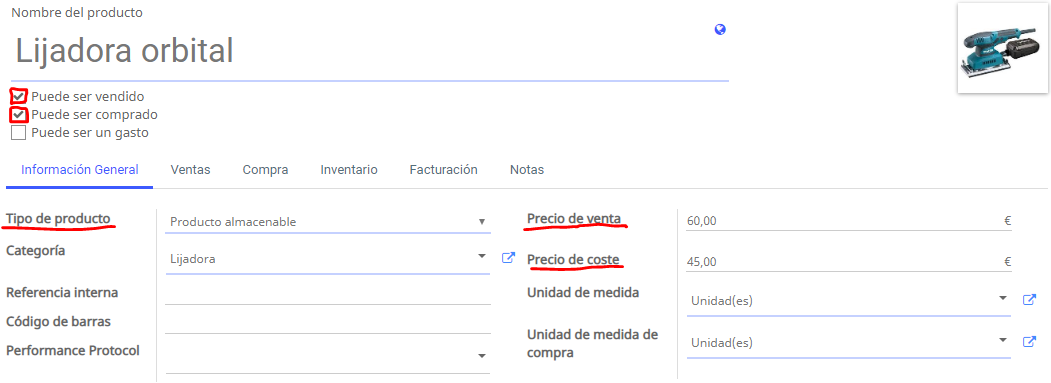Click the Performance Protocol label
This screenshot has height=383, width=1051.
(x=73, y=350)
